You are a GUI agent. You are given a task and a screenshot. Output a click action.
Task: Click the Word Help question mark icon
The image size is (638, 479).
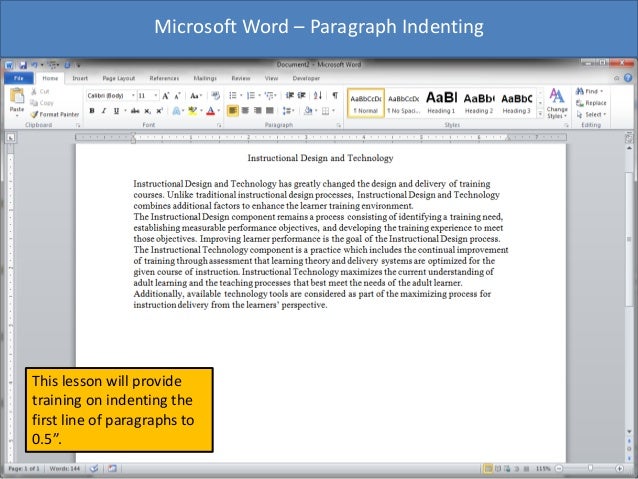(628, 77)
